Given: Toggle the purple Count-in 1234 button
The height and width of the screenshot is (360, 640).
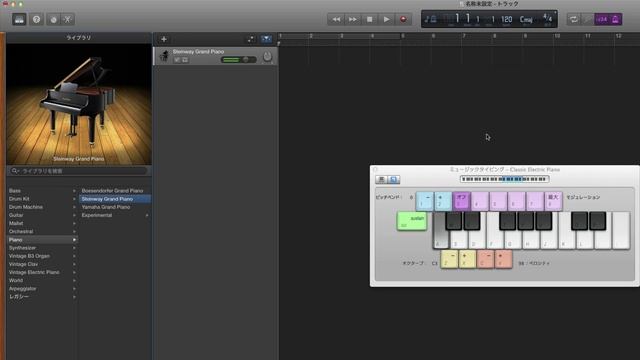Looking at the screenshot, I should [602, 19].
